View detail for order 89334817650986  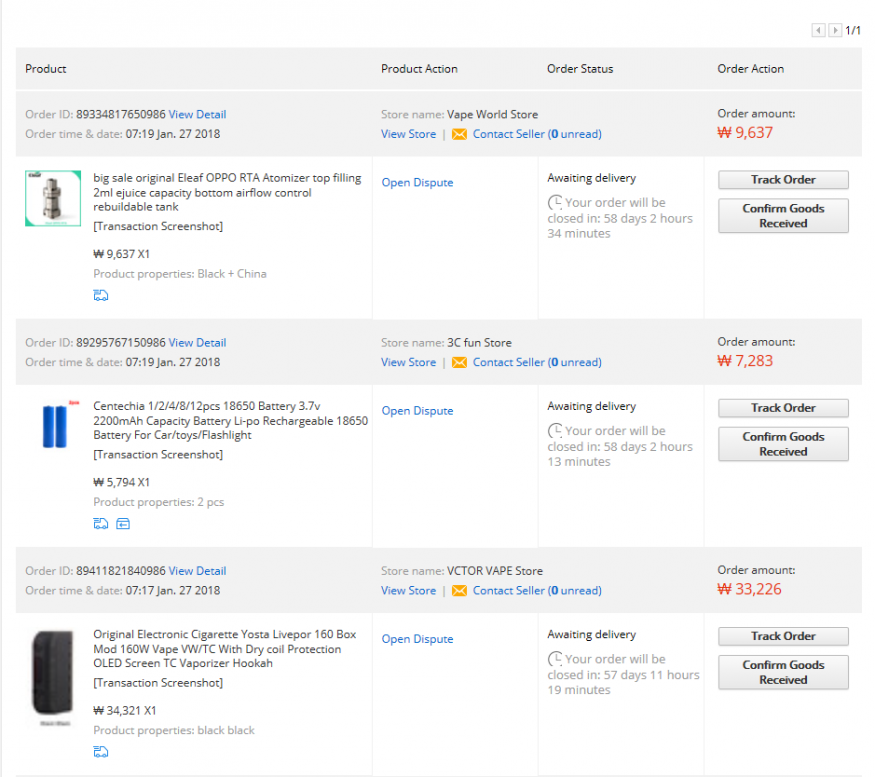(x=197, y=114)
